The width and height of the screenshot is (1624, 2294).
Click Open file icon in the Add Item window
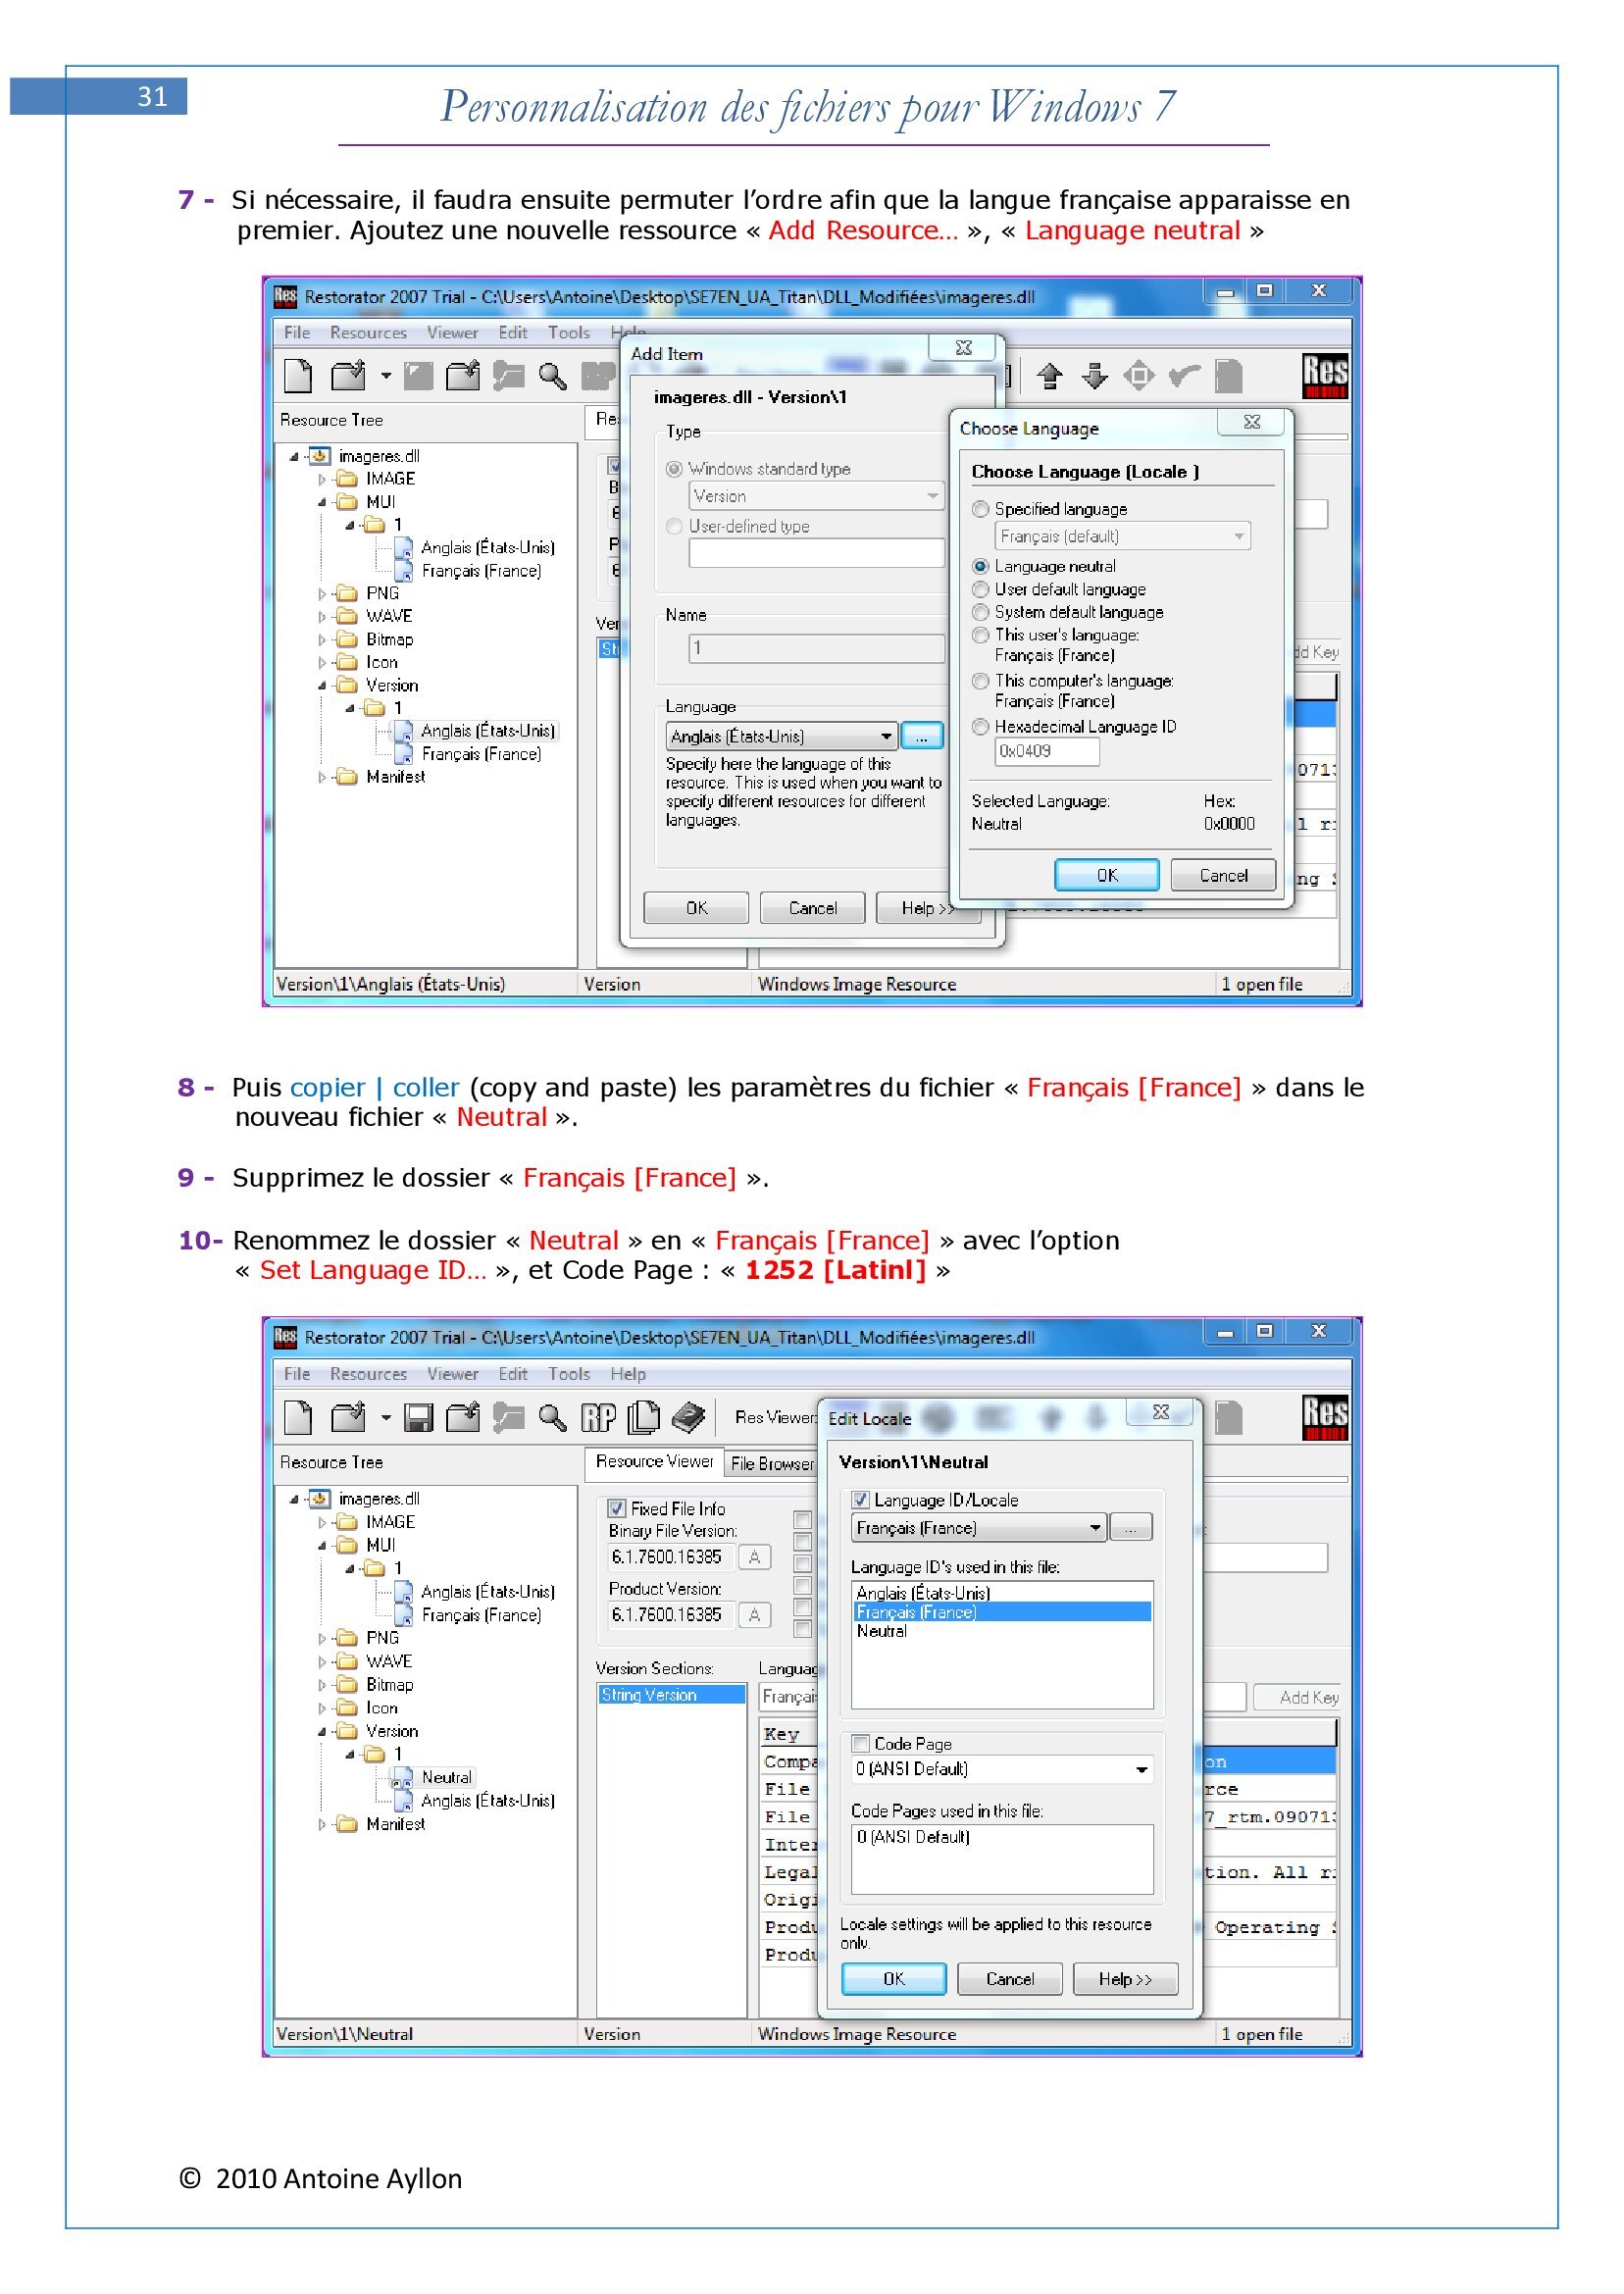point(347,376)
